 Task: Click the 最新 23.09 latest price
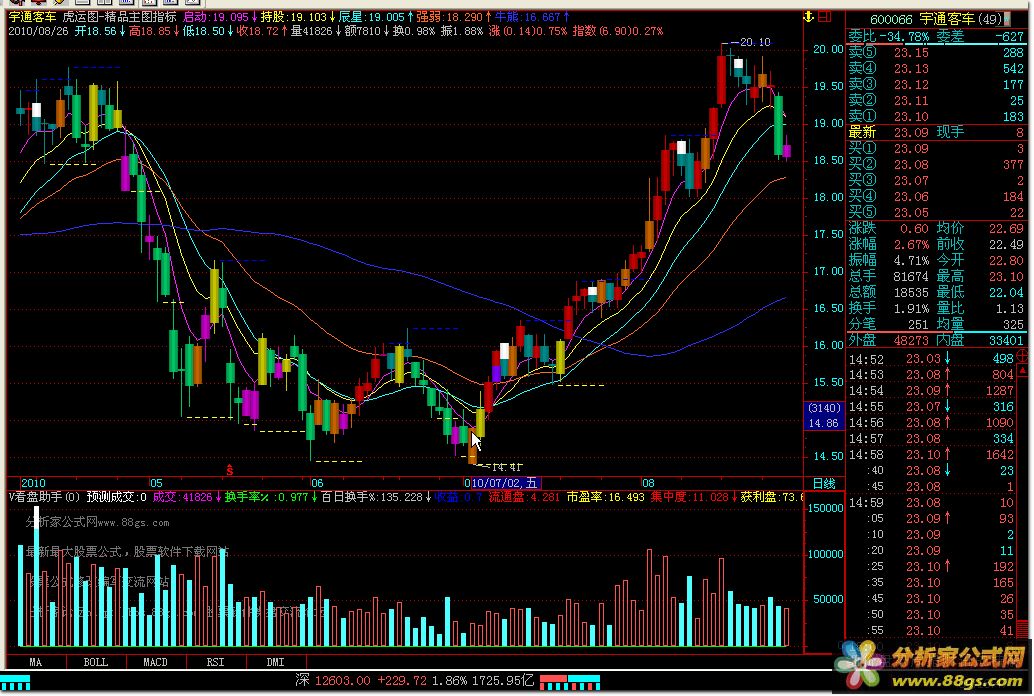tap(888, 132)
